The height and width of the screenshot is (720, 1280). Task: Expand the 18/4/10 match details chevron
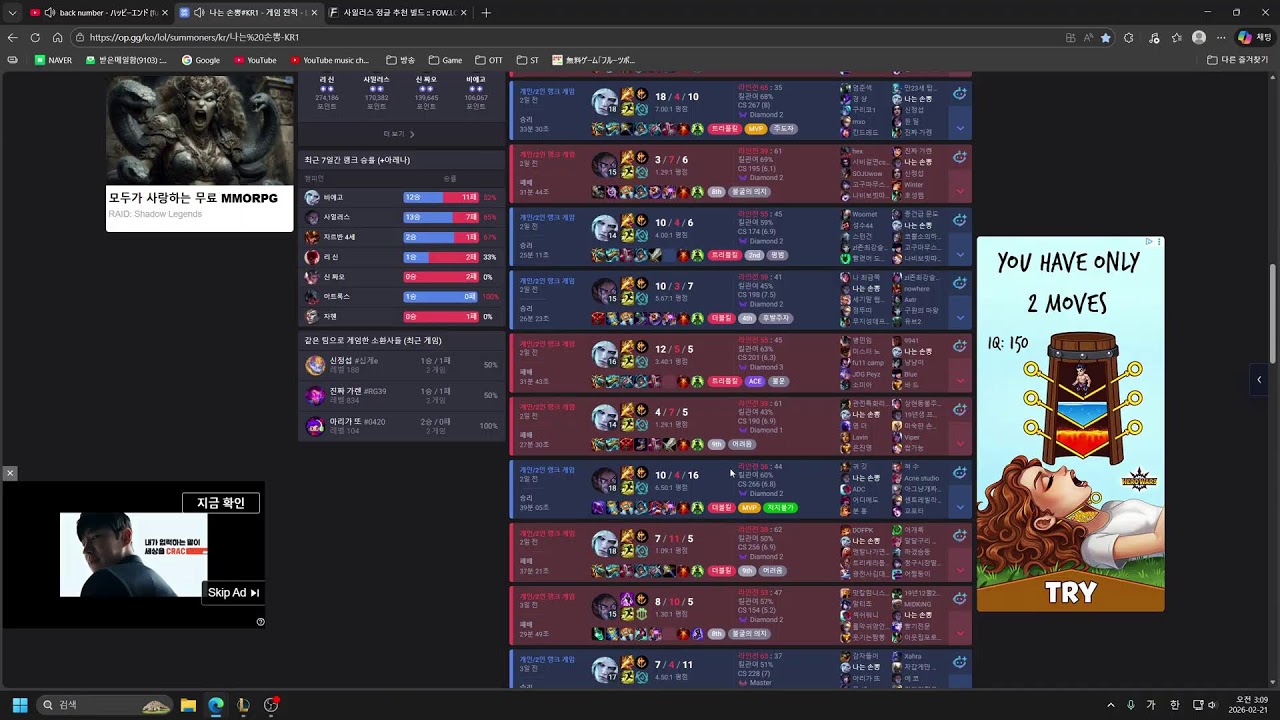coord(960,128)
